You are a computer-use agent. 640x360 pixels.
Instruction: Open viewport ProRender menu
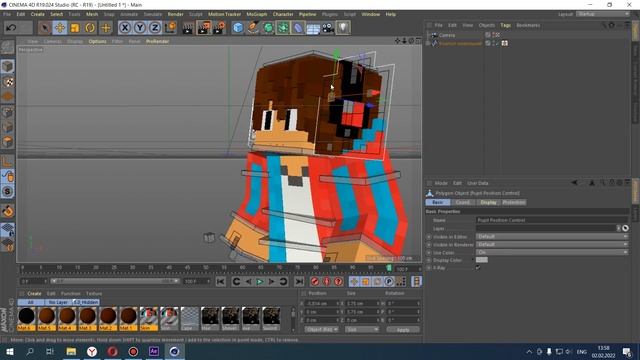(158, 41)
